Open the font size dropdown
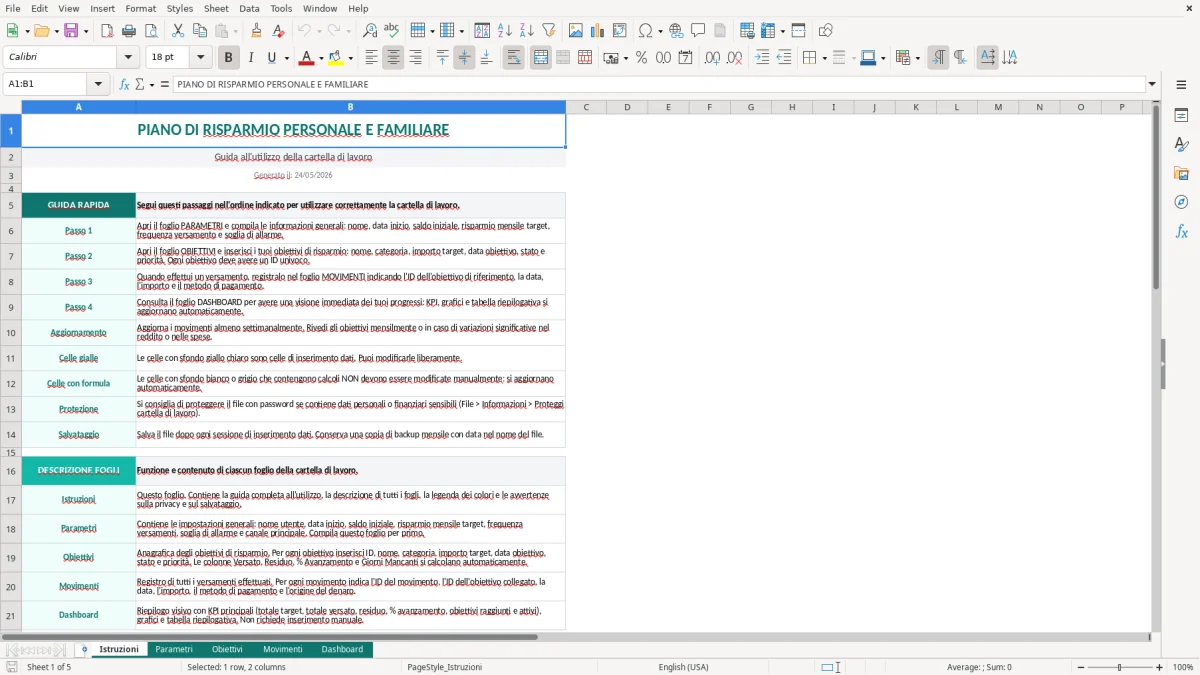Image resolution: width=1200 pixels, height=675 pixels. [x=200, y=58]
